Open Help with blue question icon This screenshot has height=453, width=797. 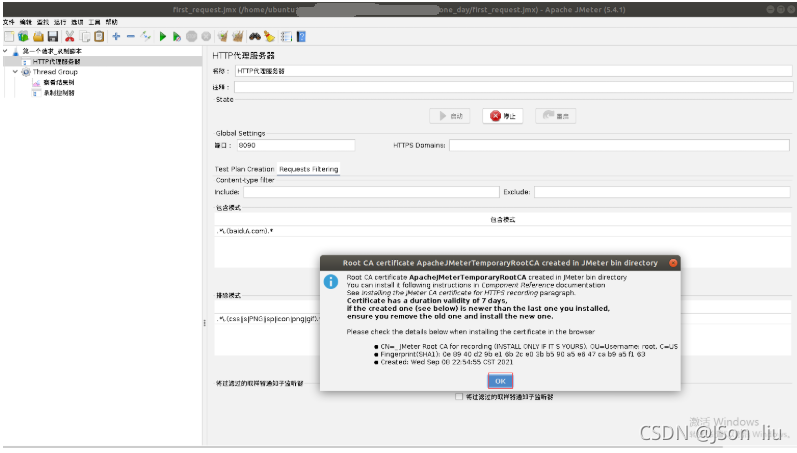[301, 37]
